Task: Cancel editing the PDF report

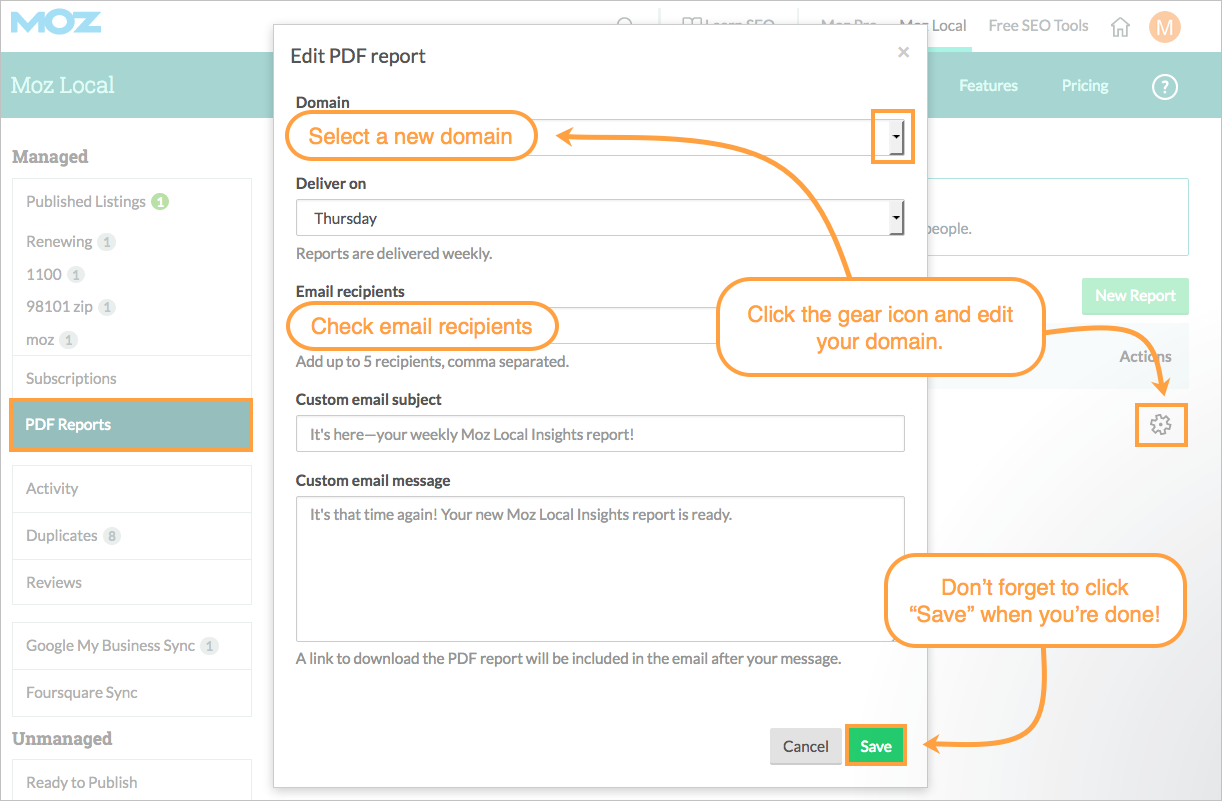Action: point(806,746)
